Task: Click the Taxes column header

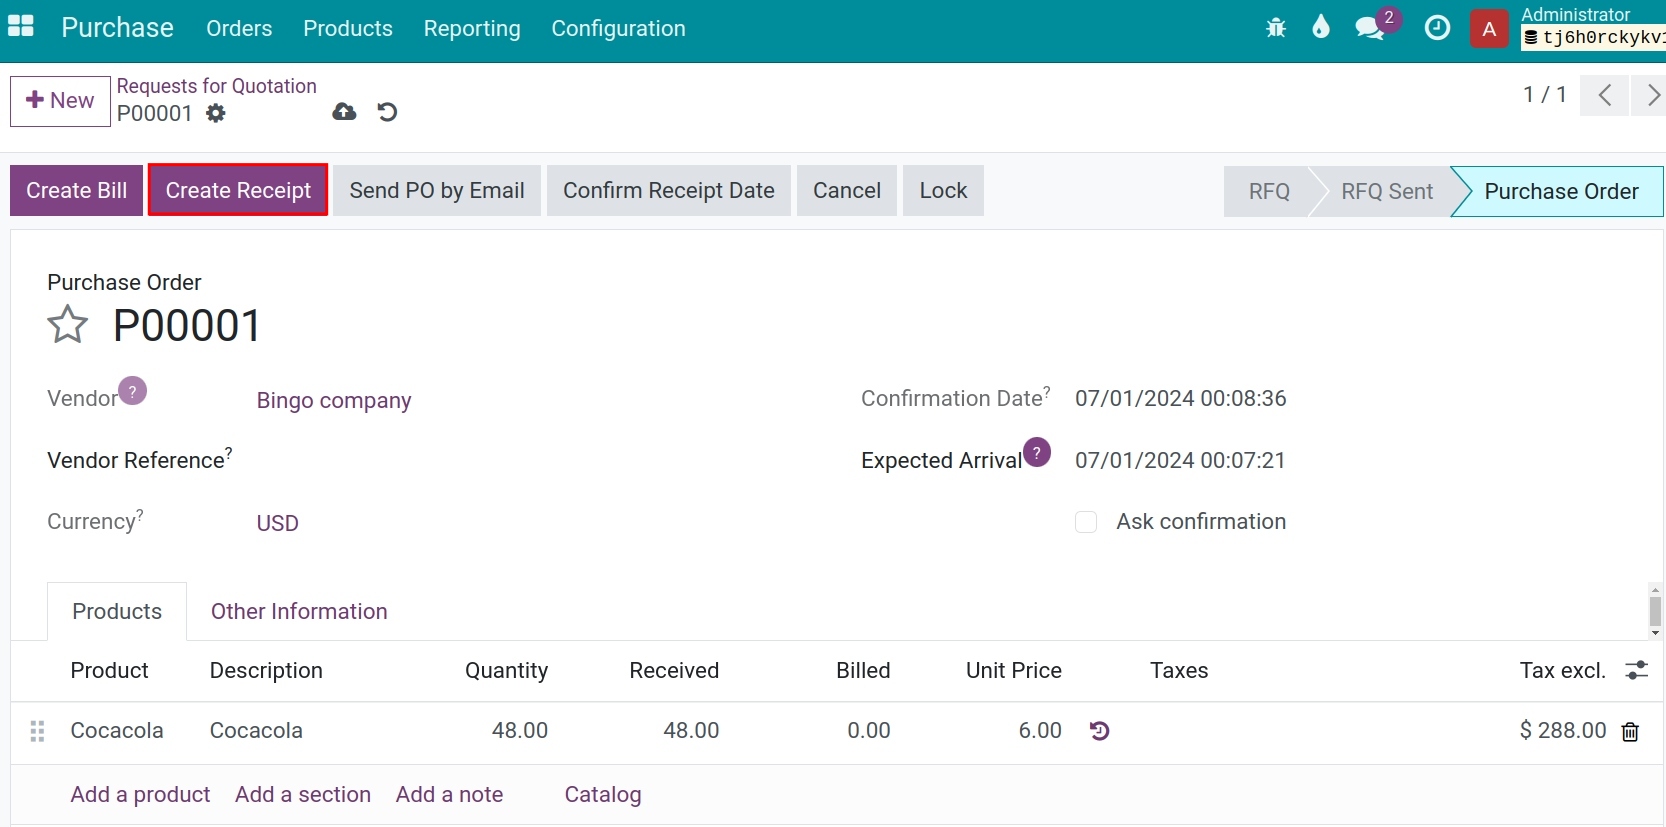Action: (1179, 670)
